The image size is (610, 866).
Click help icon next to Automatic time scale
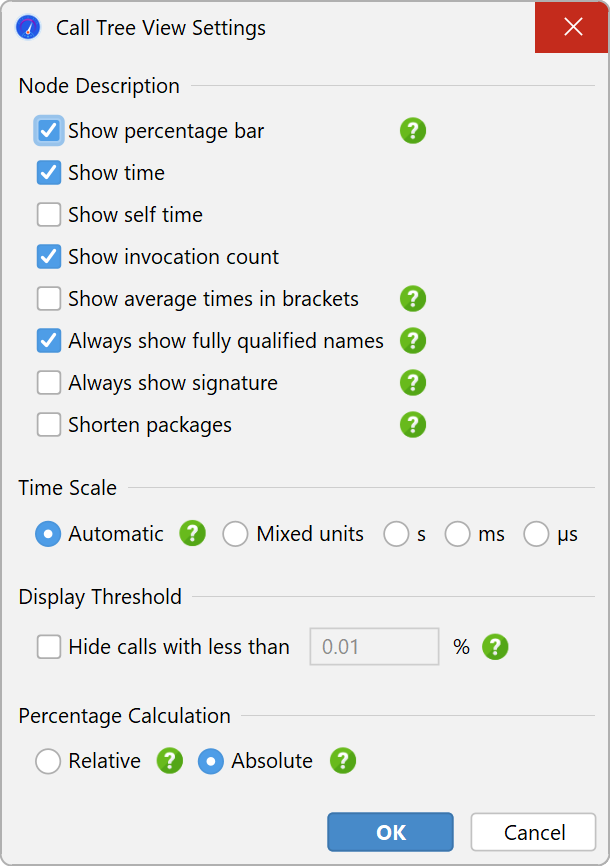tap(192, 534)
